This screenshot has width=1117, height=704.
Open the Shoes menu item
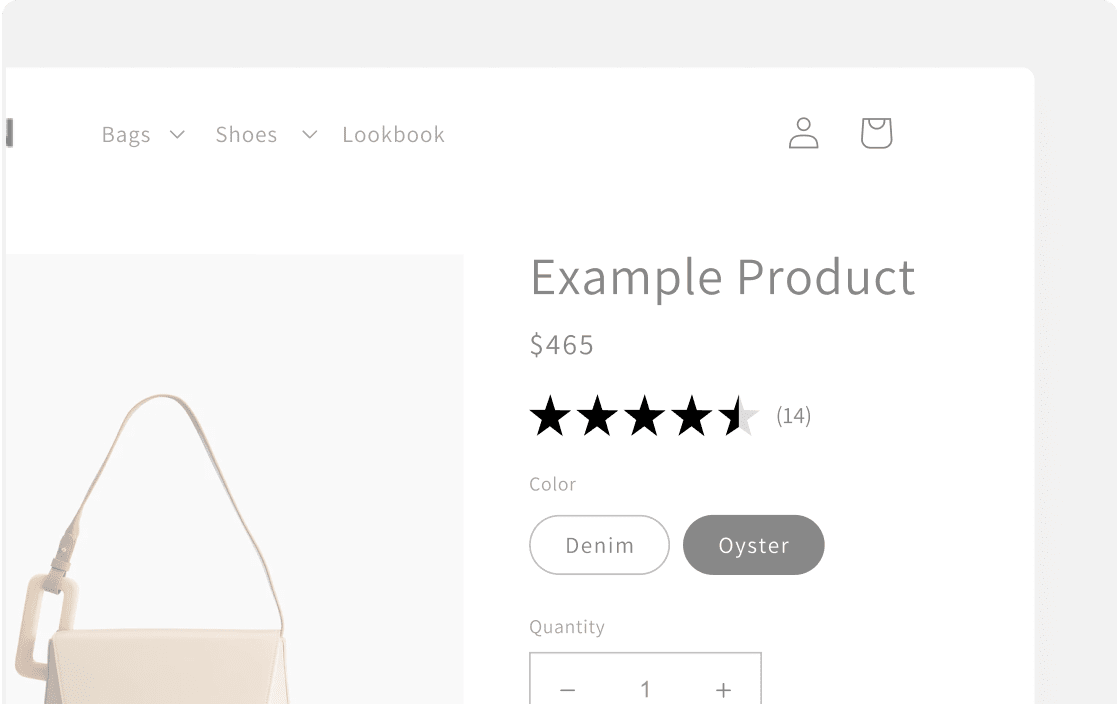246,135
